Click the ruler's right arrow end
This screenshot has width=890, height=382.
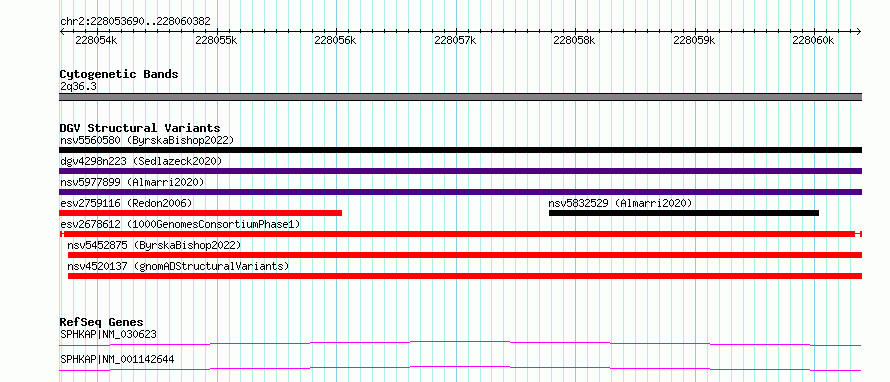click(859, 31)
